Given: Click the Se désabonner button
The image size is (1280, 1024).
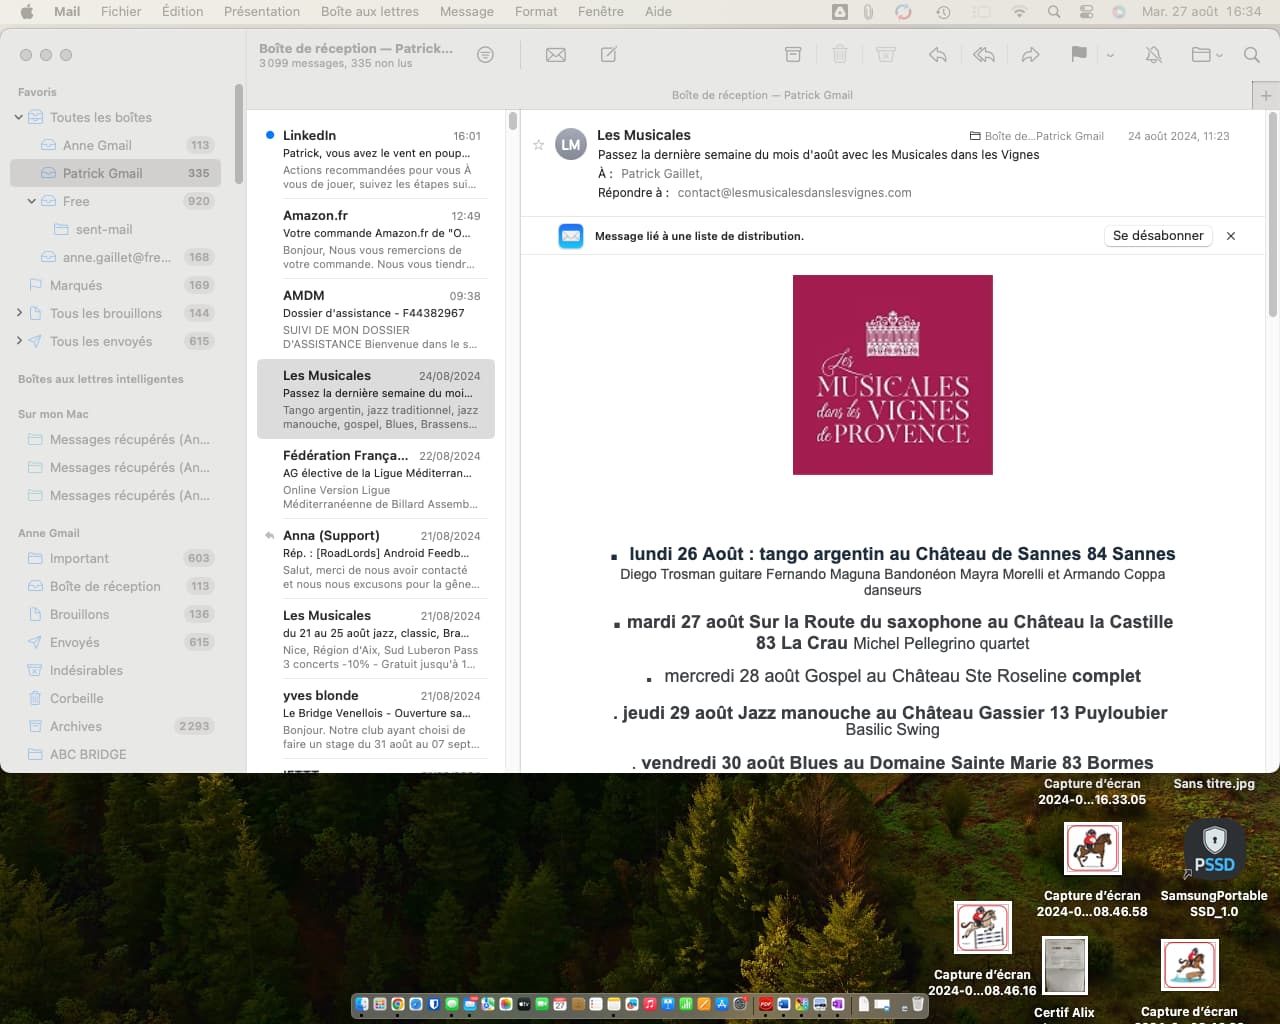Looking at the screenshot, I should [x=1158, y=236].
